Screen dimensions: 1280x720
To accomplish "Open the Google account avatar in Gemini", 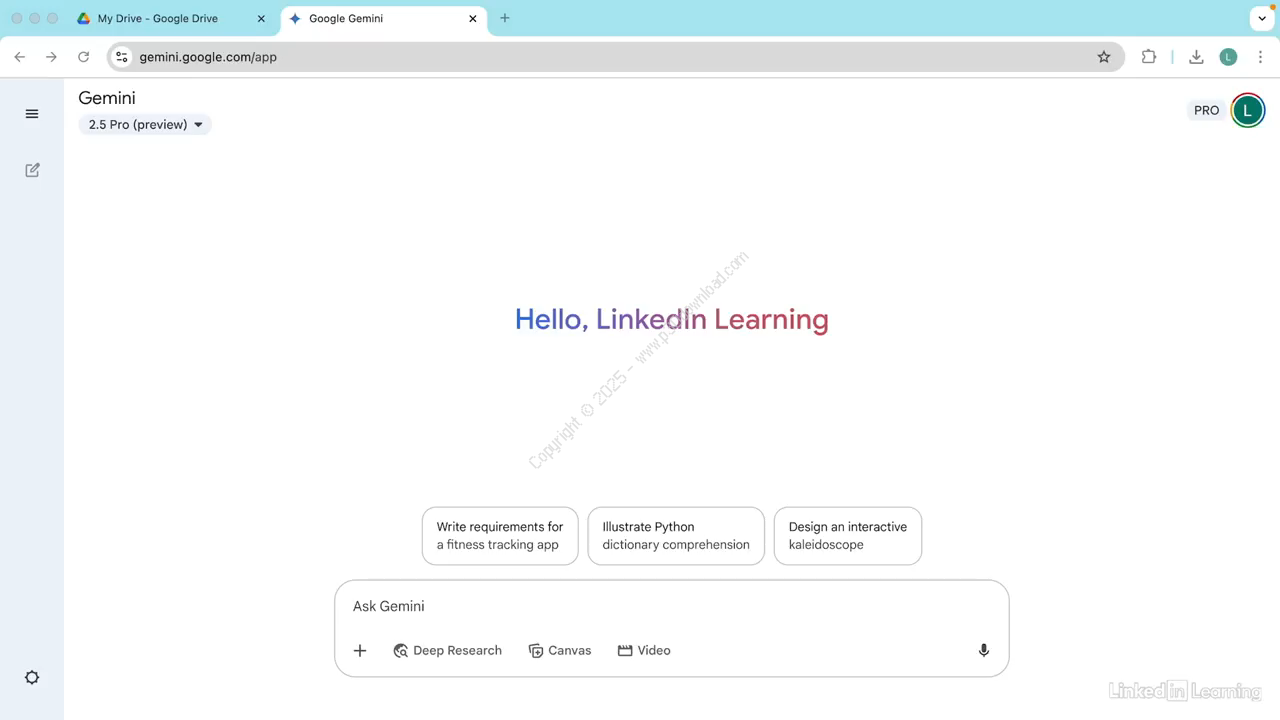I will 1248,111.
